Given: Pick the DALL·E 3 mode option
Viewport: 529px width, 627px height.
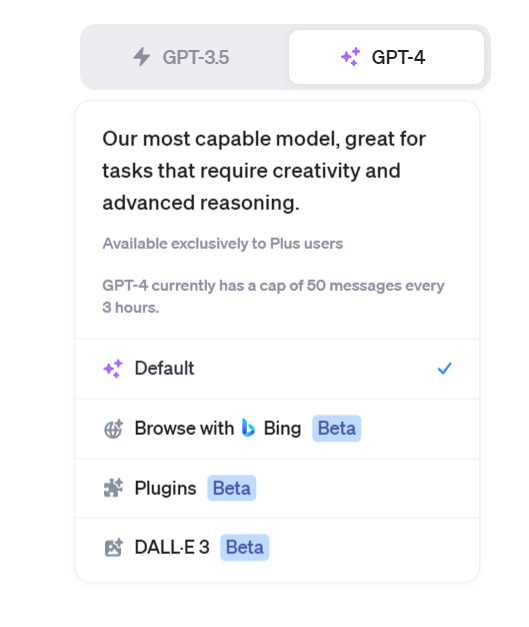Looking at the screenshot, I should tap(277, 548).
